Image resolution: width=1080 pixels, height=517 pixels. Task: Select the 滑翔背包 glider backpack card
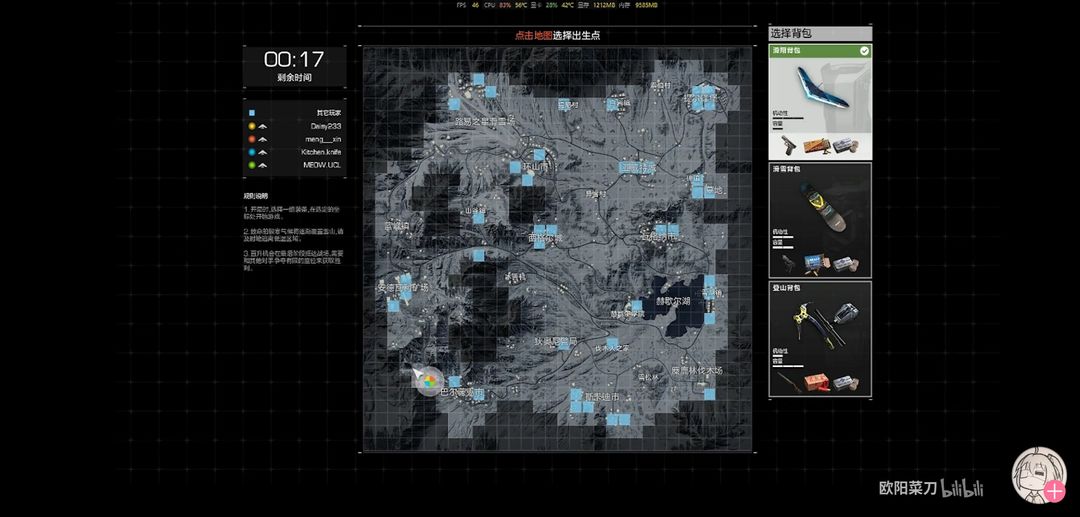pos(820,101)
